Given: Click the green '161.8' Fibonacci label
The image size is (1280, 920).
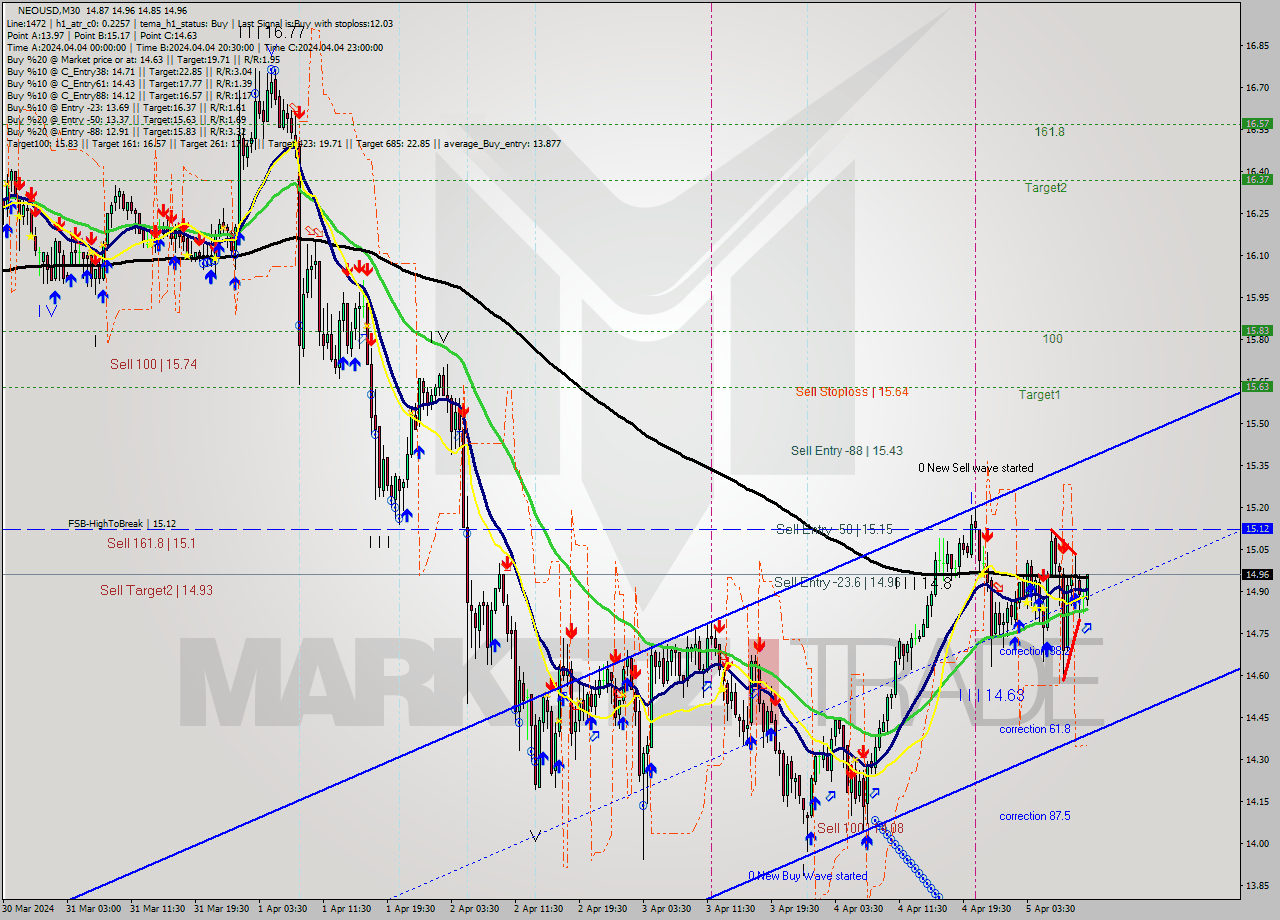Looking at the screenshot, I should [x=1050, y=131].
